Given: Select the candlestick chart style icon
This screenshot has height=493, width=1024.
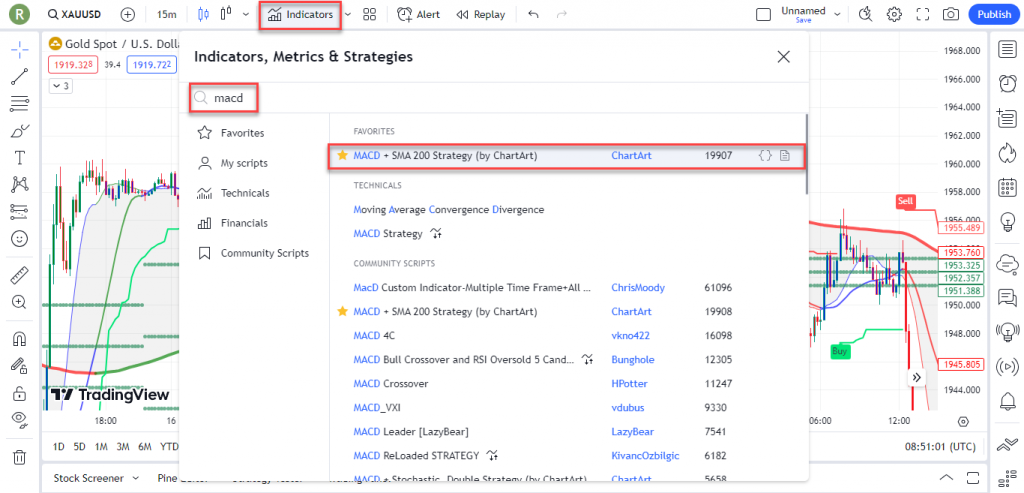Looking at the screenshot, I should pyautogui.click(x=203, y=14).
